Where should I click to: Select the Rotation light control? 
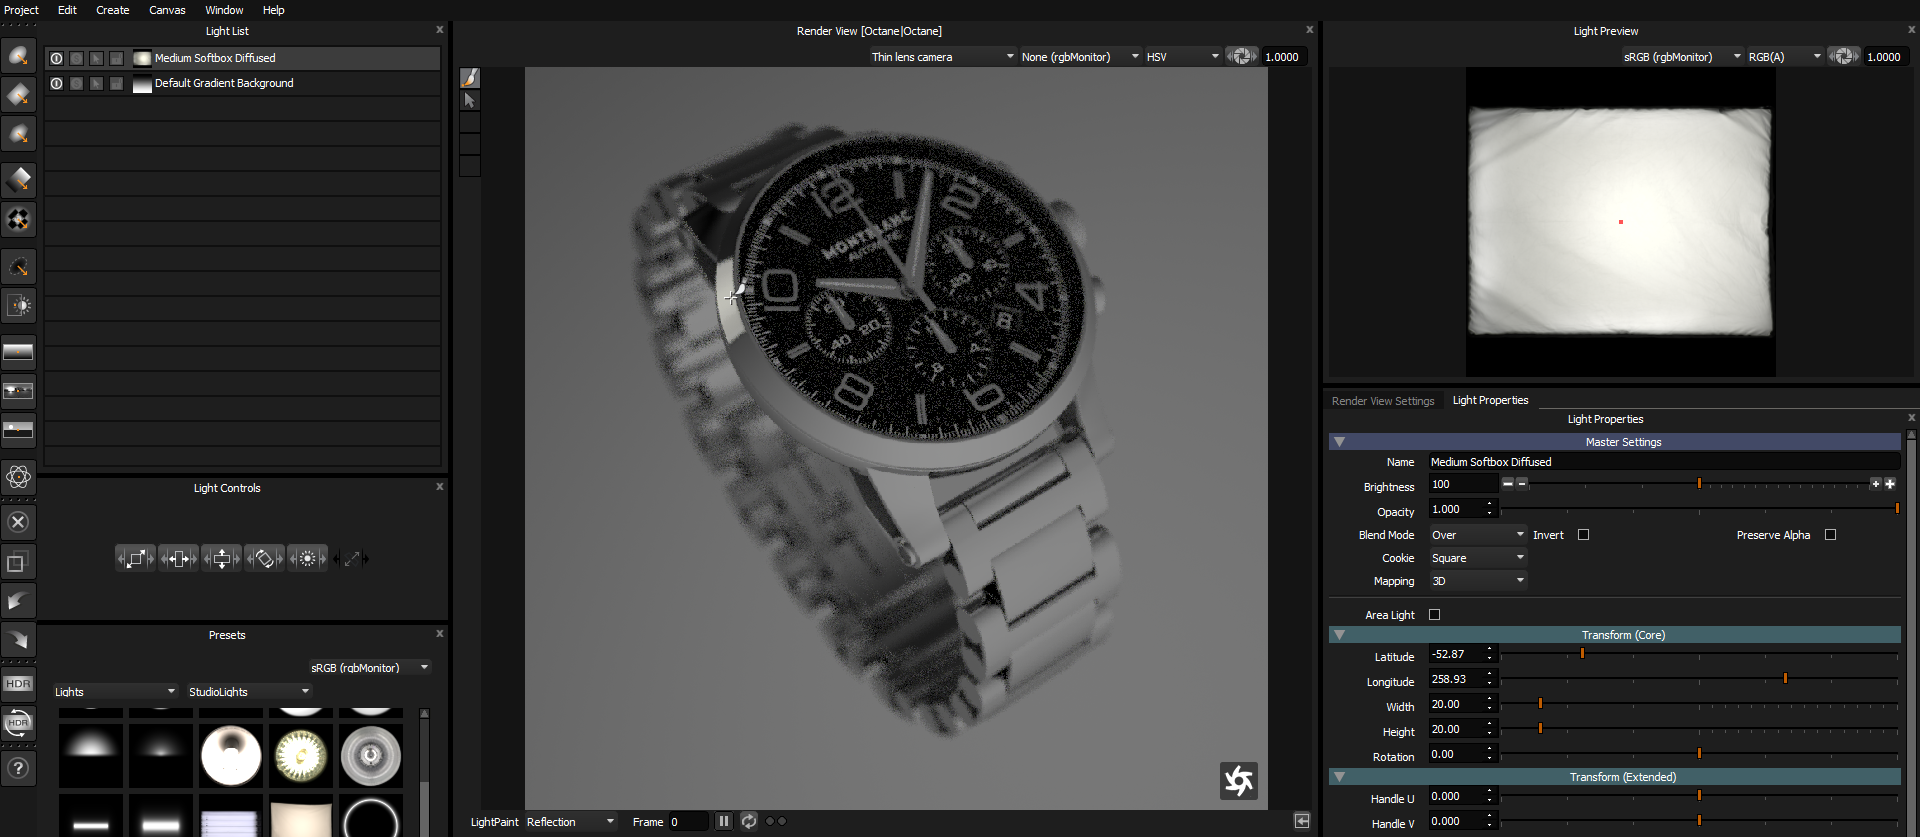tap(265, 559)
